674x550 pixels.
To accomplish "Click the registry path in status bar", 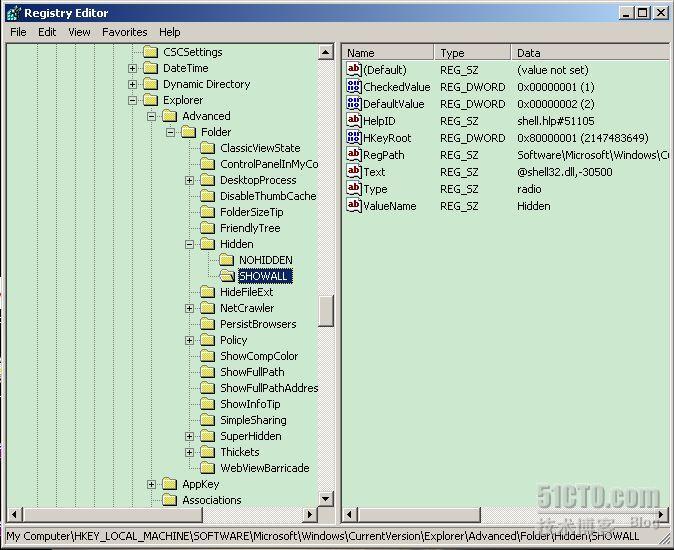I will click(x=323, y=536).
